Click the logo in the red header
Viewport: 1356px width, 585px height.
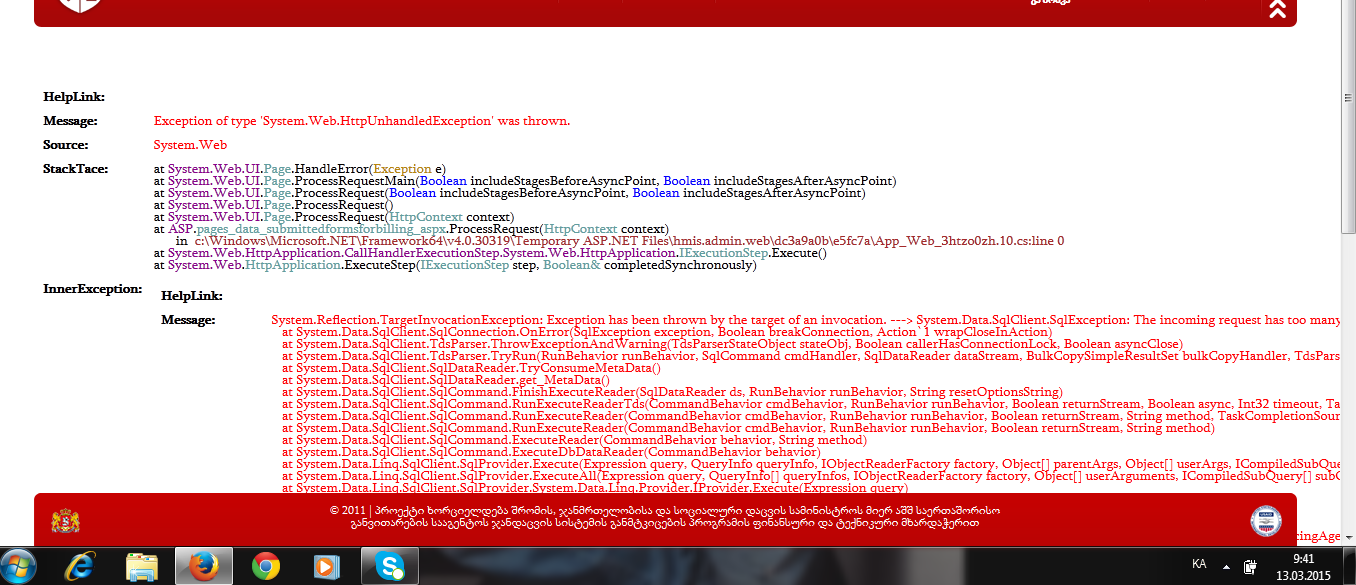point(78,5)
